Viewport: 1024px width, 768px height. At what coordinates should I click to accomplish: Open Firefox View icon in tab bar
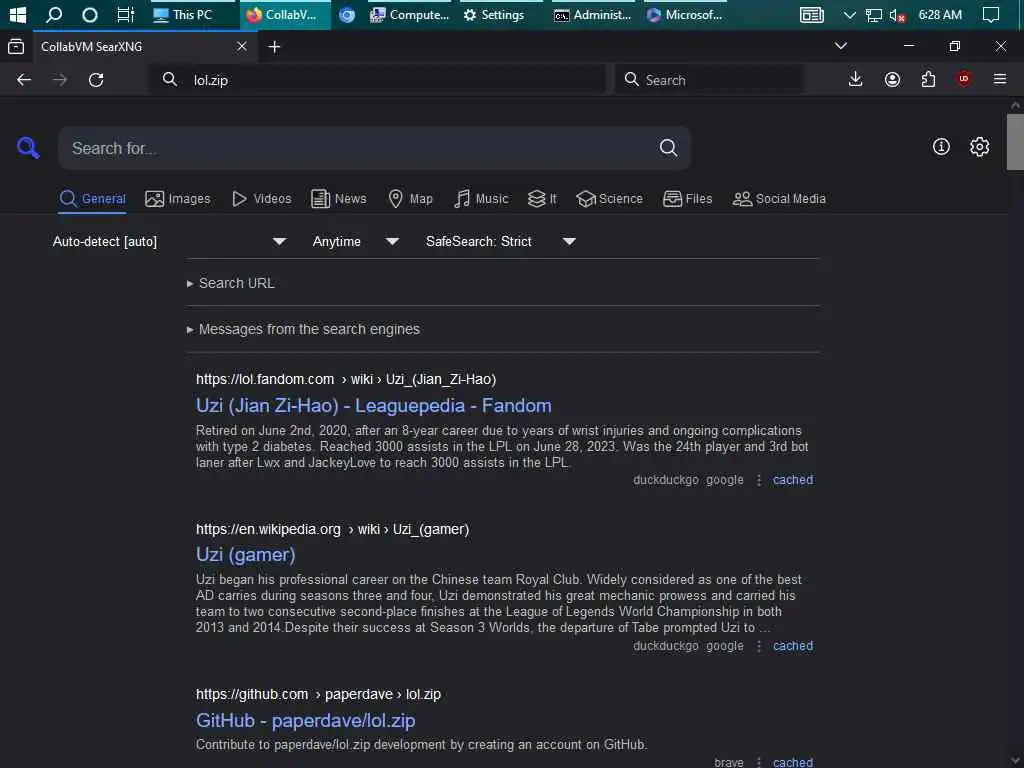[16, 46]
